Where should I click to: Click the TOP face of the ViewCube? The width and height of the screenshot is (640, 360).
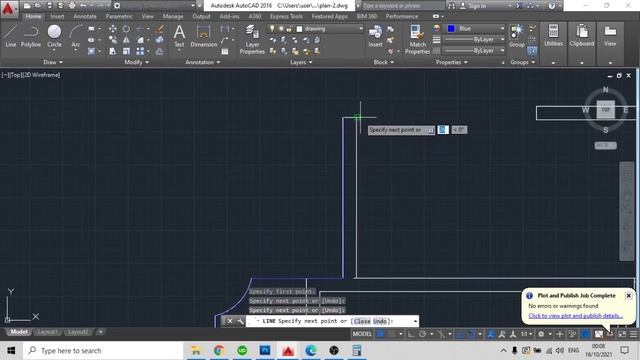(605, 109)
